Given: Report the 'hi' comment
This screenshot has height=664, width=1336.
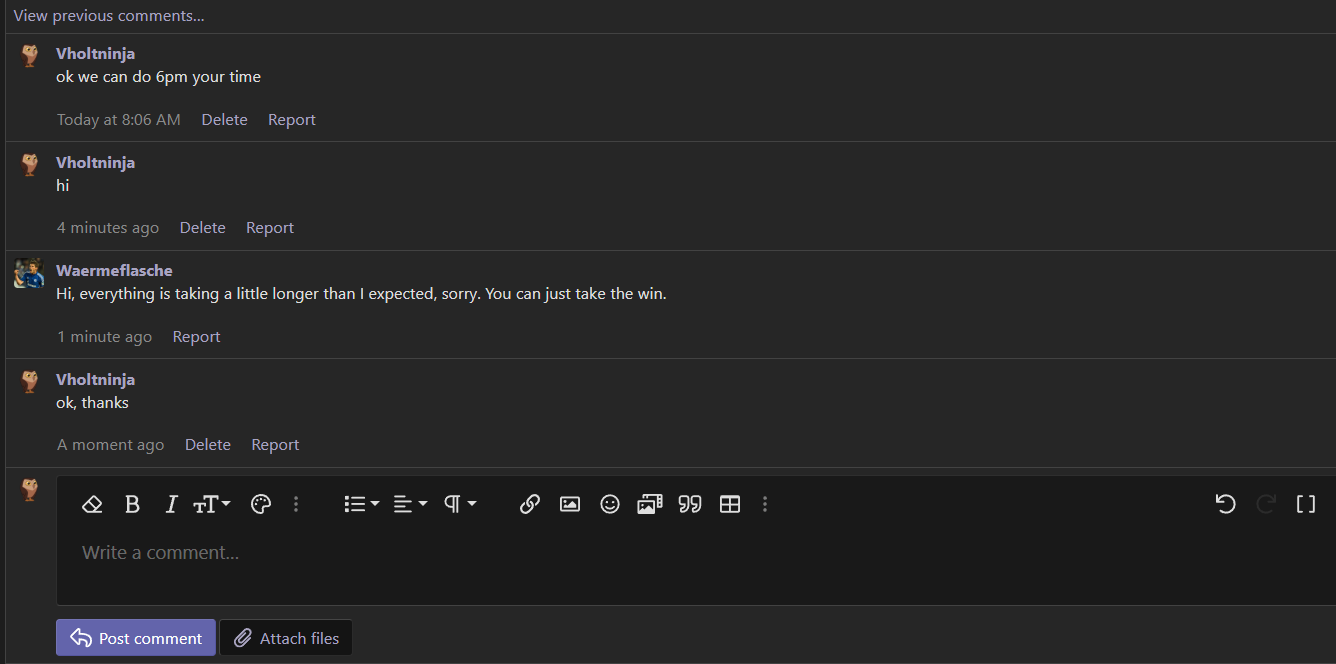Looking at the screenshot, I should click(x=270, y=228).
